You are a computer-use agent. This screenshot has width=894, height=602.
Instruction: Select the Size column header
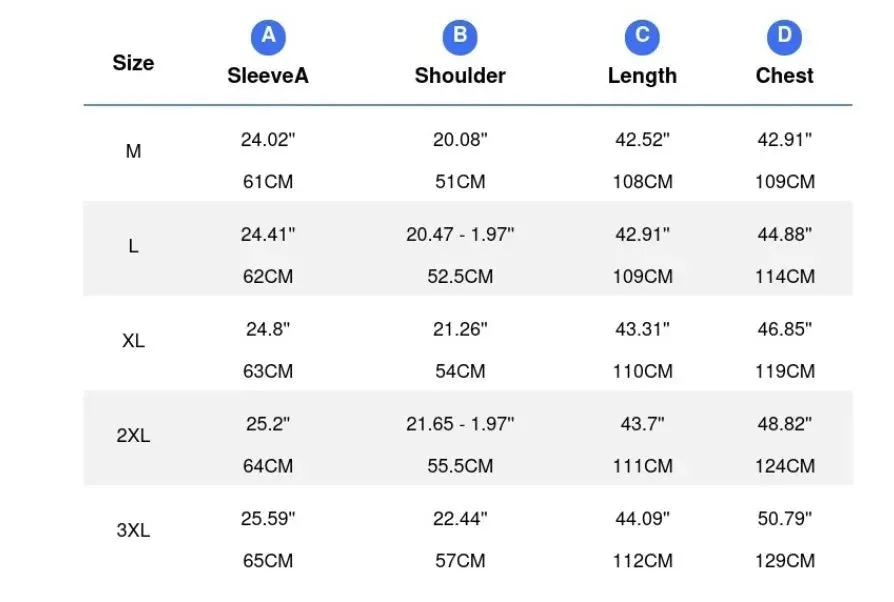pos(133,63)
